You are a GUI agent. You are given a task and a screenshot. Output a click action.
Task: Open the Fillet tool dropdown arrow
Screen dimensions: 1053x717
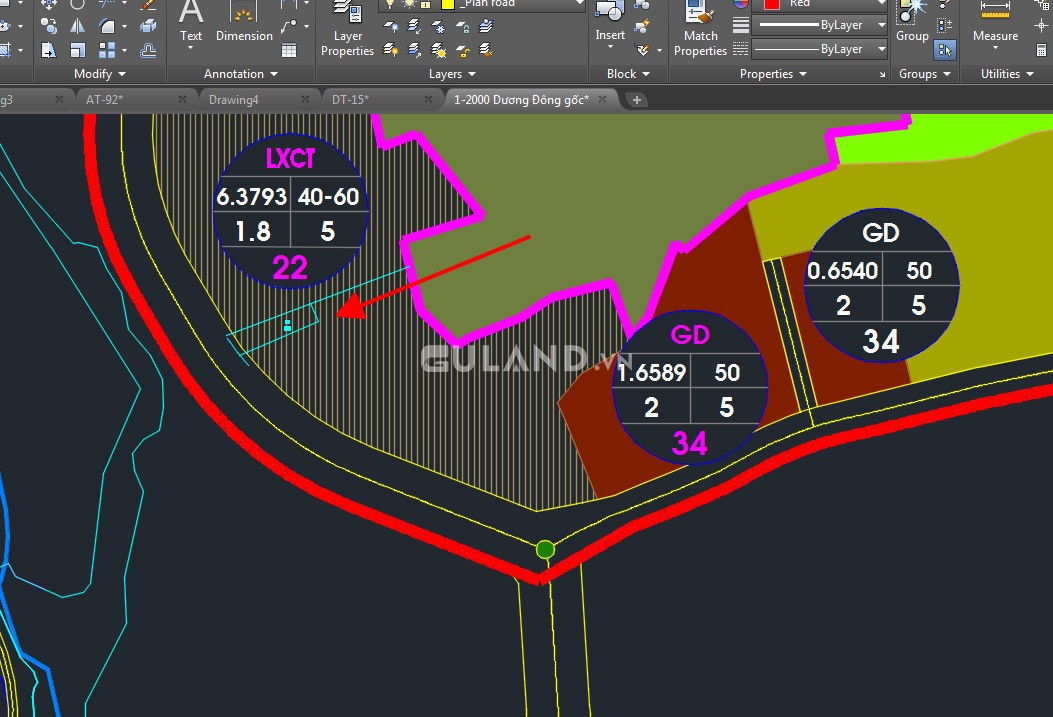click(124, 26)
